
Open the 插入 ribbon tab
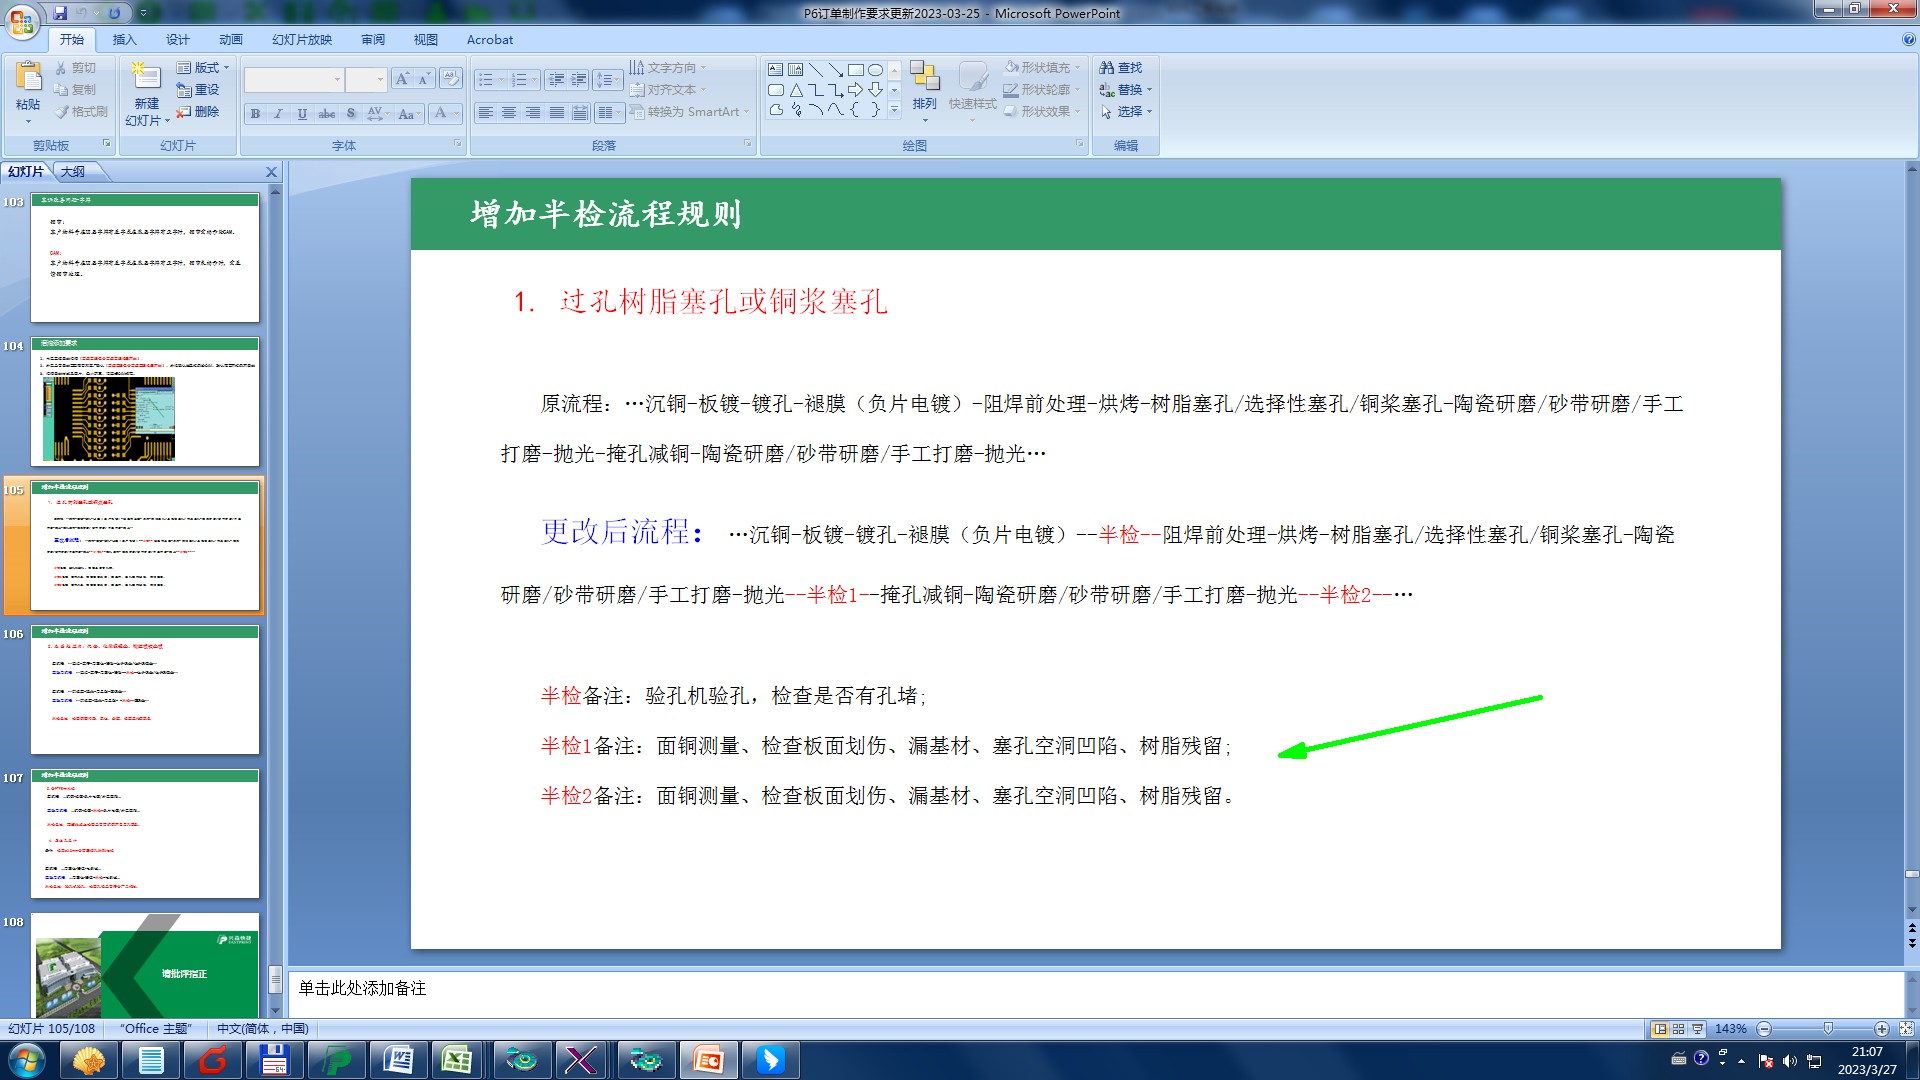(124, 39)
